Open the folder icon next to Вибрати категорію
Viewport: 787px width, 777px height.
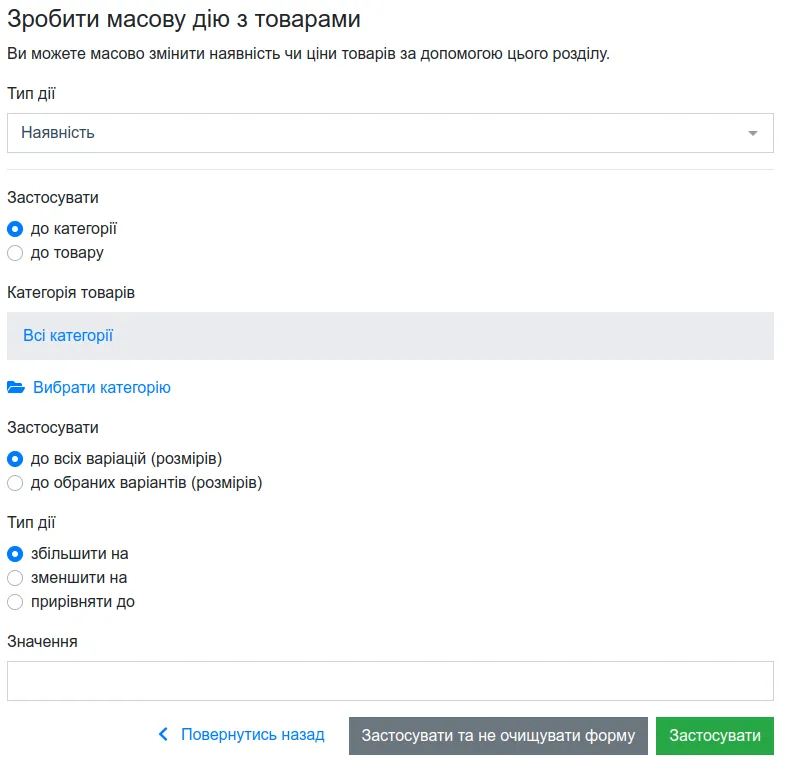pyautogui.click(x=16, y=387)
